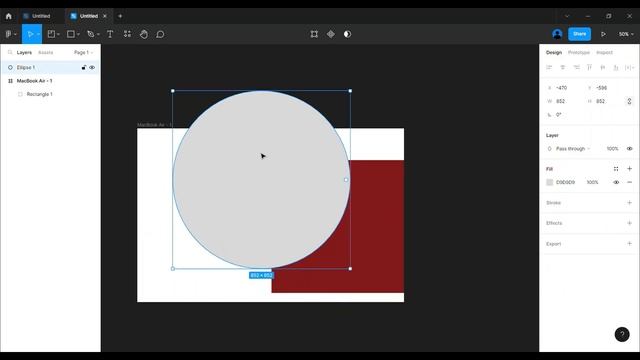Click the fill hex value D9D9D9
Viewport: 640px width, 360px height.
pos(565,182)
